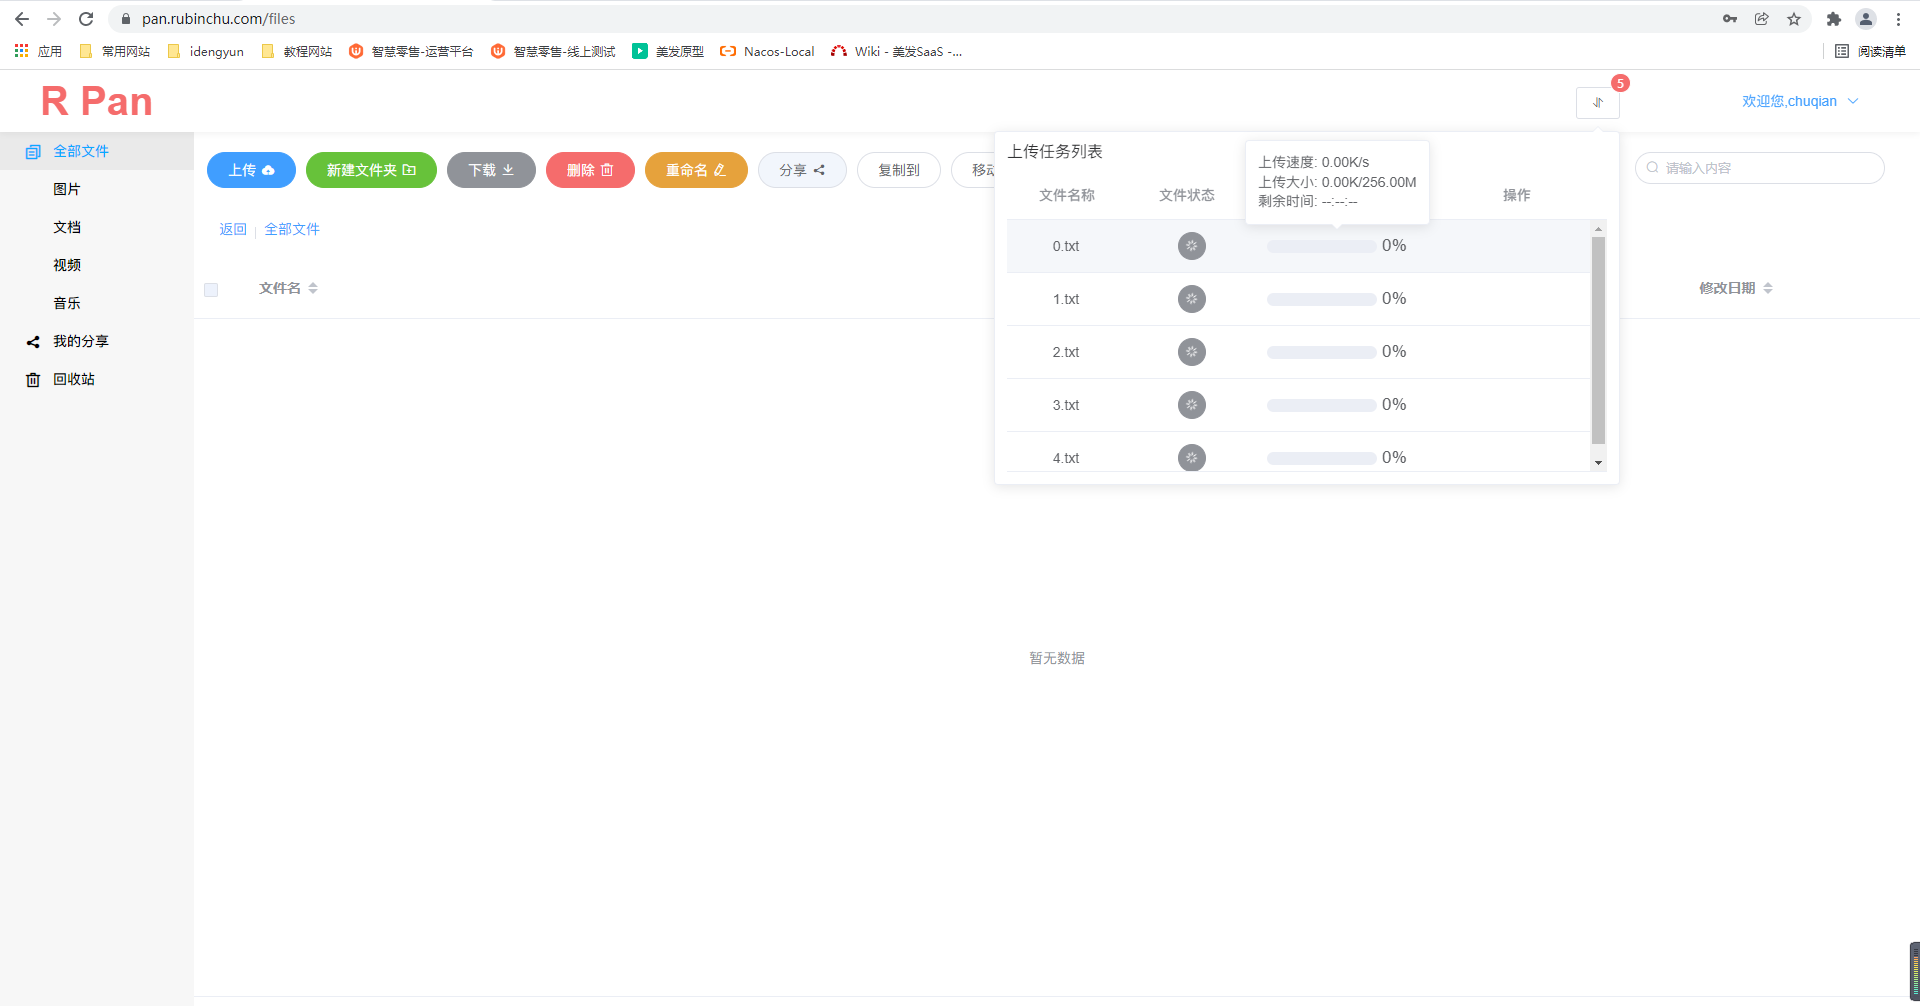Open 常用网站 bookmark folder
The height and width of the screenshot is (1006, 1920).
pyautogui.click(x=114, y=51)
